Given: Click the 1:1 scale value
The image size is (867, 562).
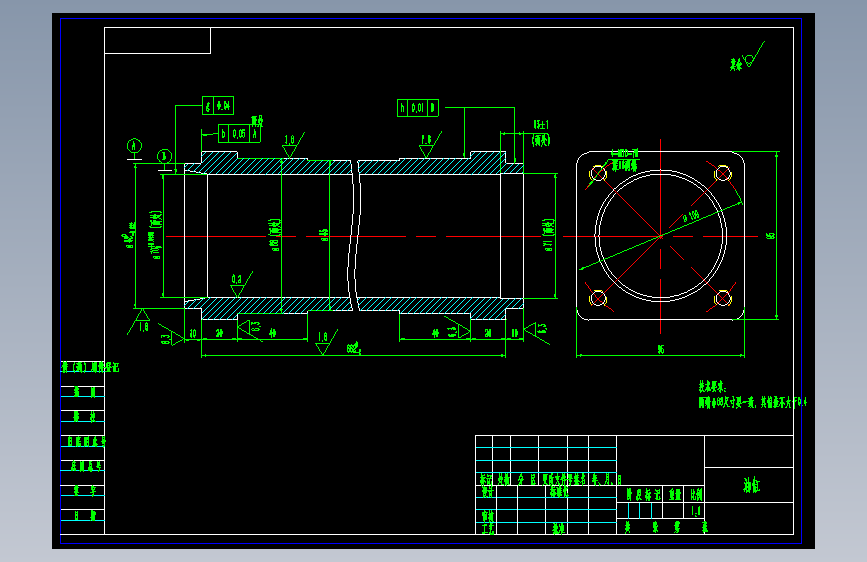Looking at the screenshot, I should 696,511.
